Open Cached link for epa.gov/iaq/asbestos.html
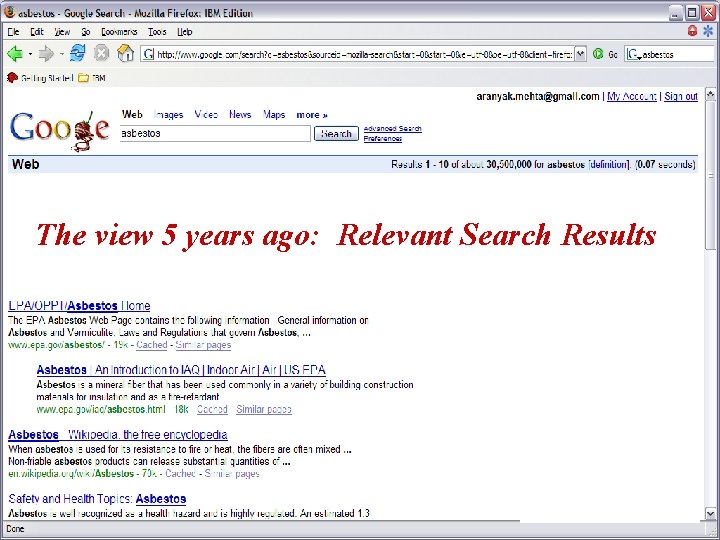720x540 pixels. point(212,409)
